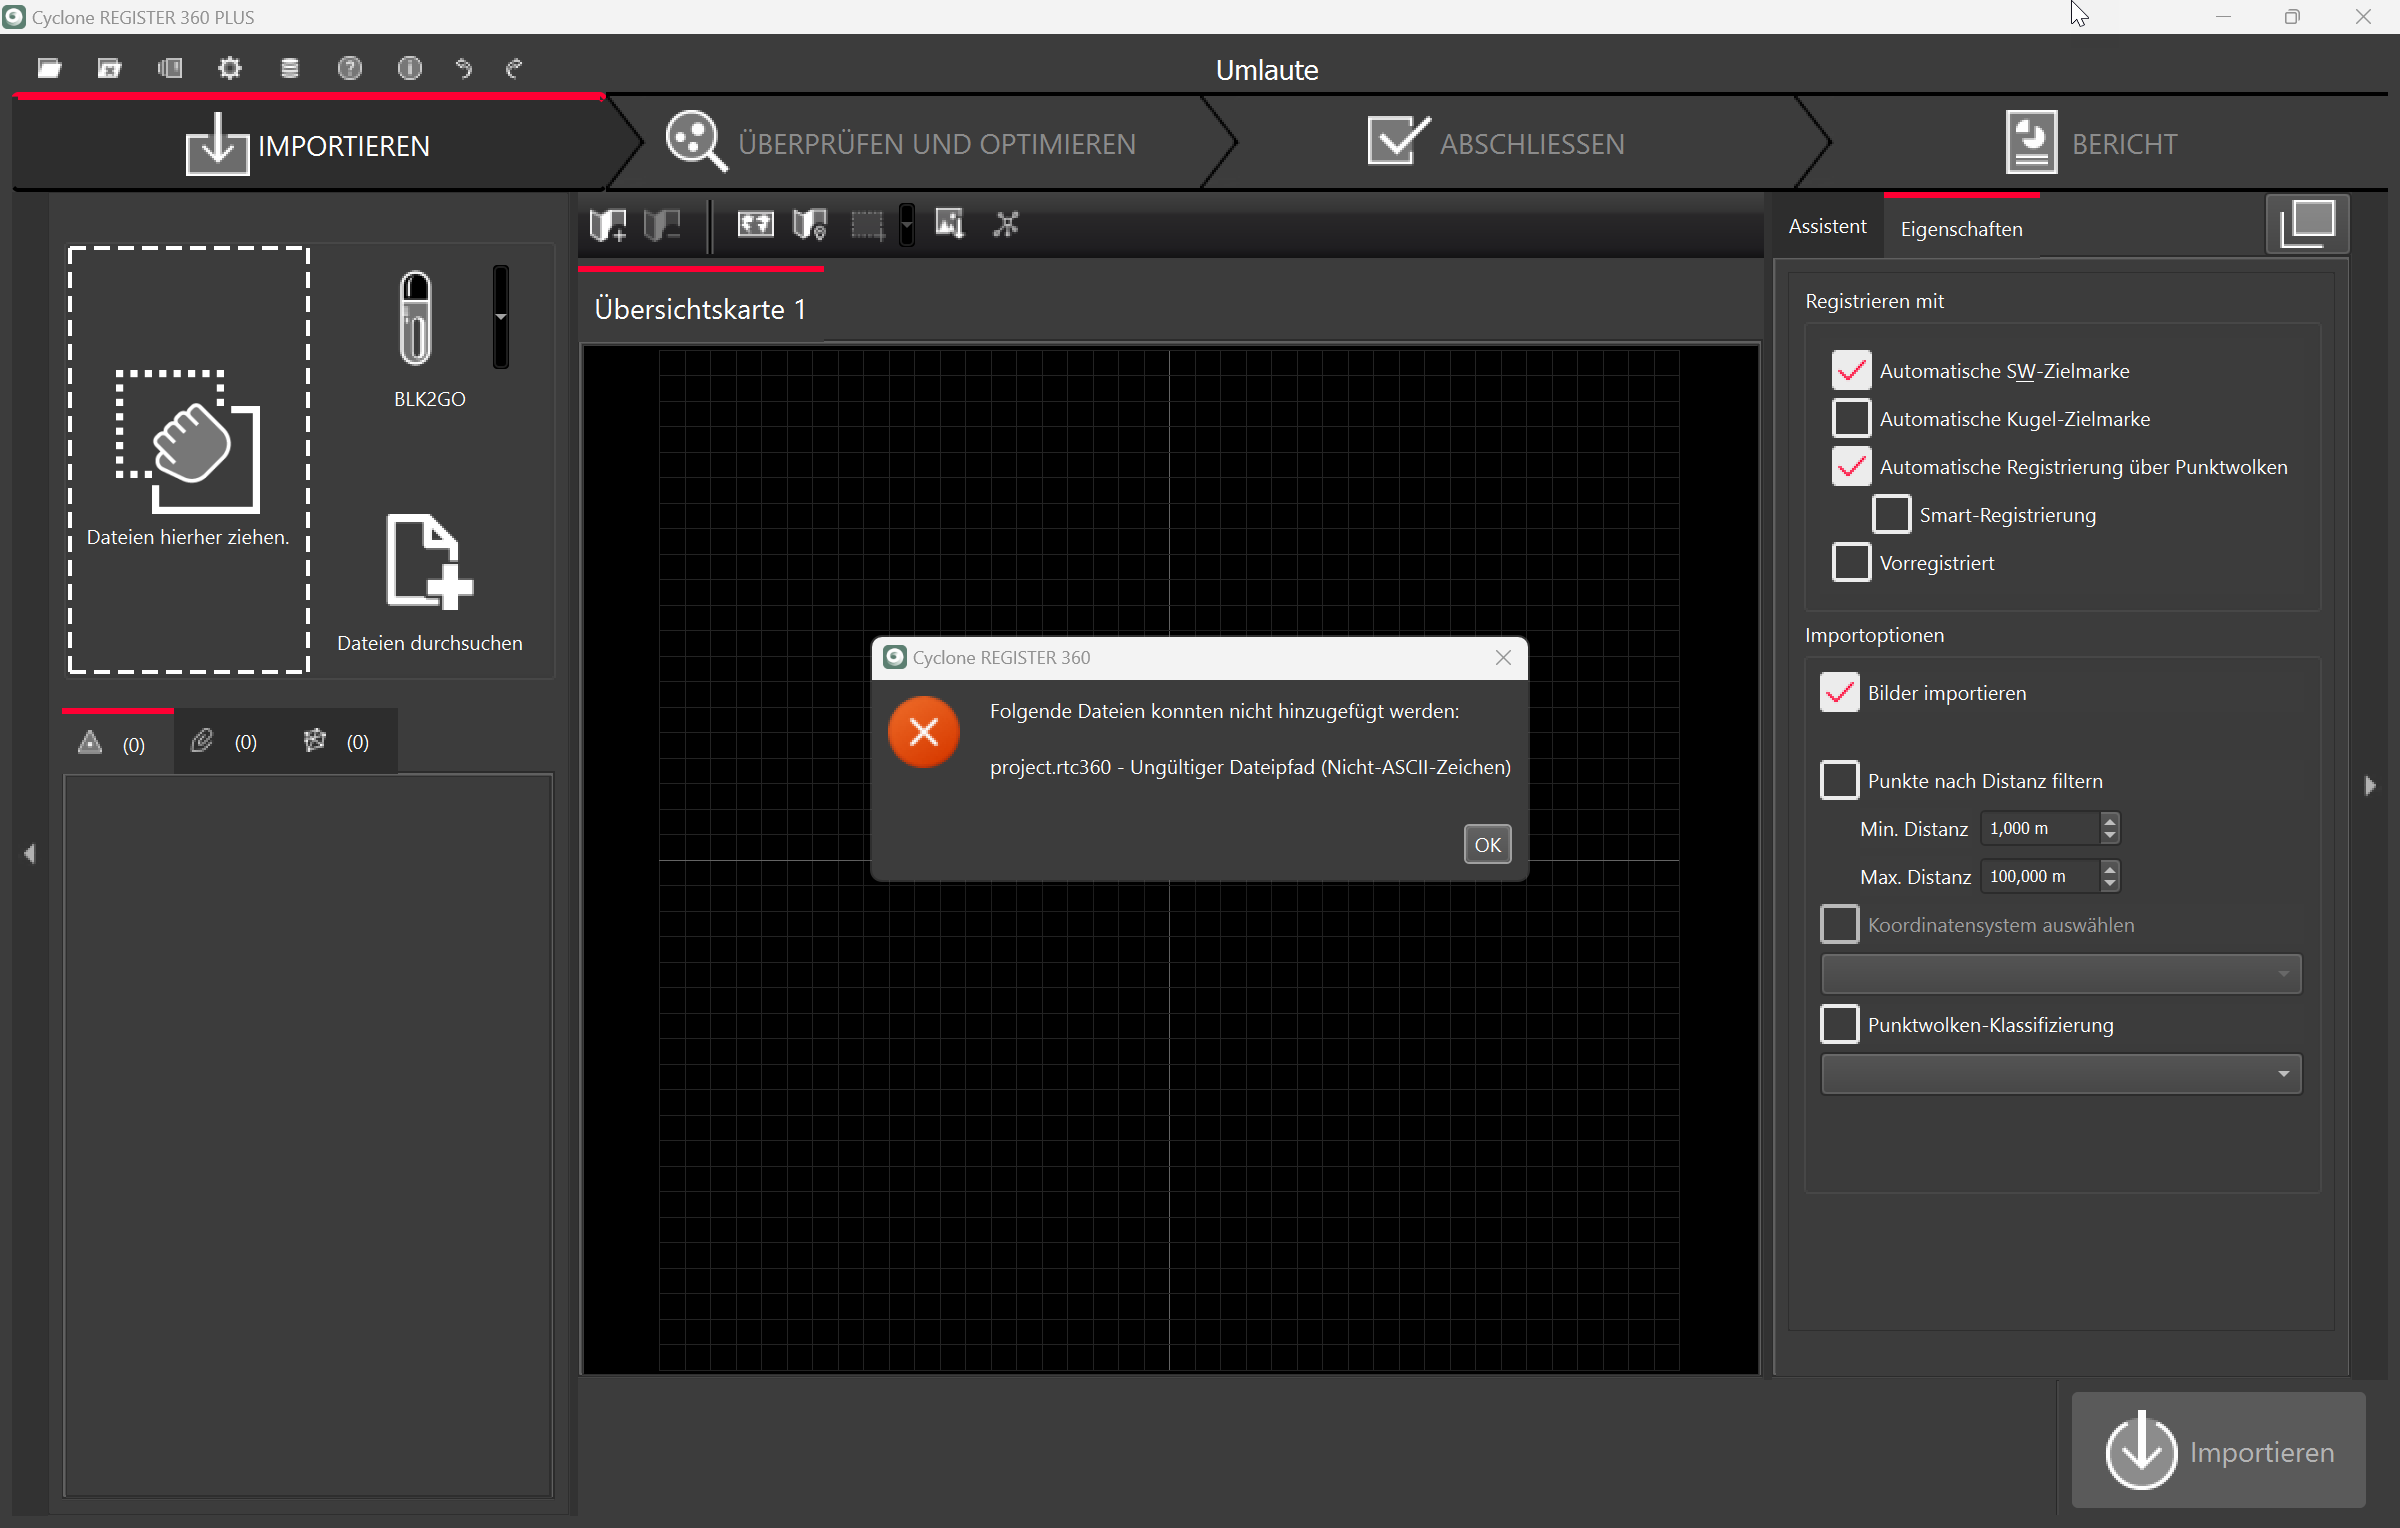Screen dimensions: 2400x1528
Task: Click the map with location pin icon
Action: pos(810,225)
